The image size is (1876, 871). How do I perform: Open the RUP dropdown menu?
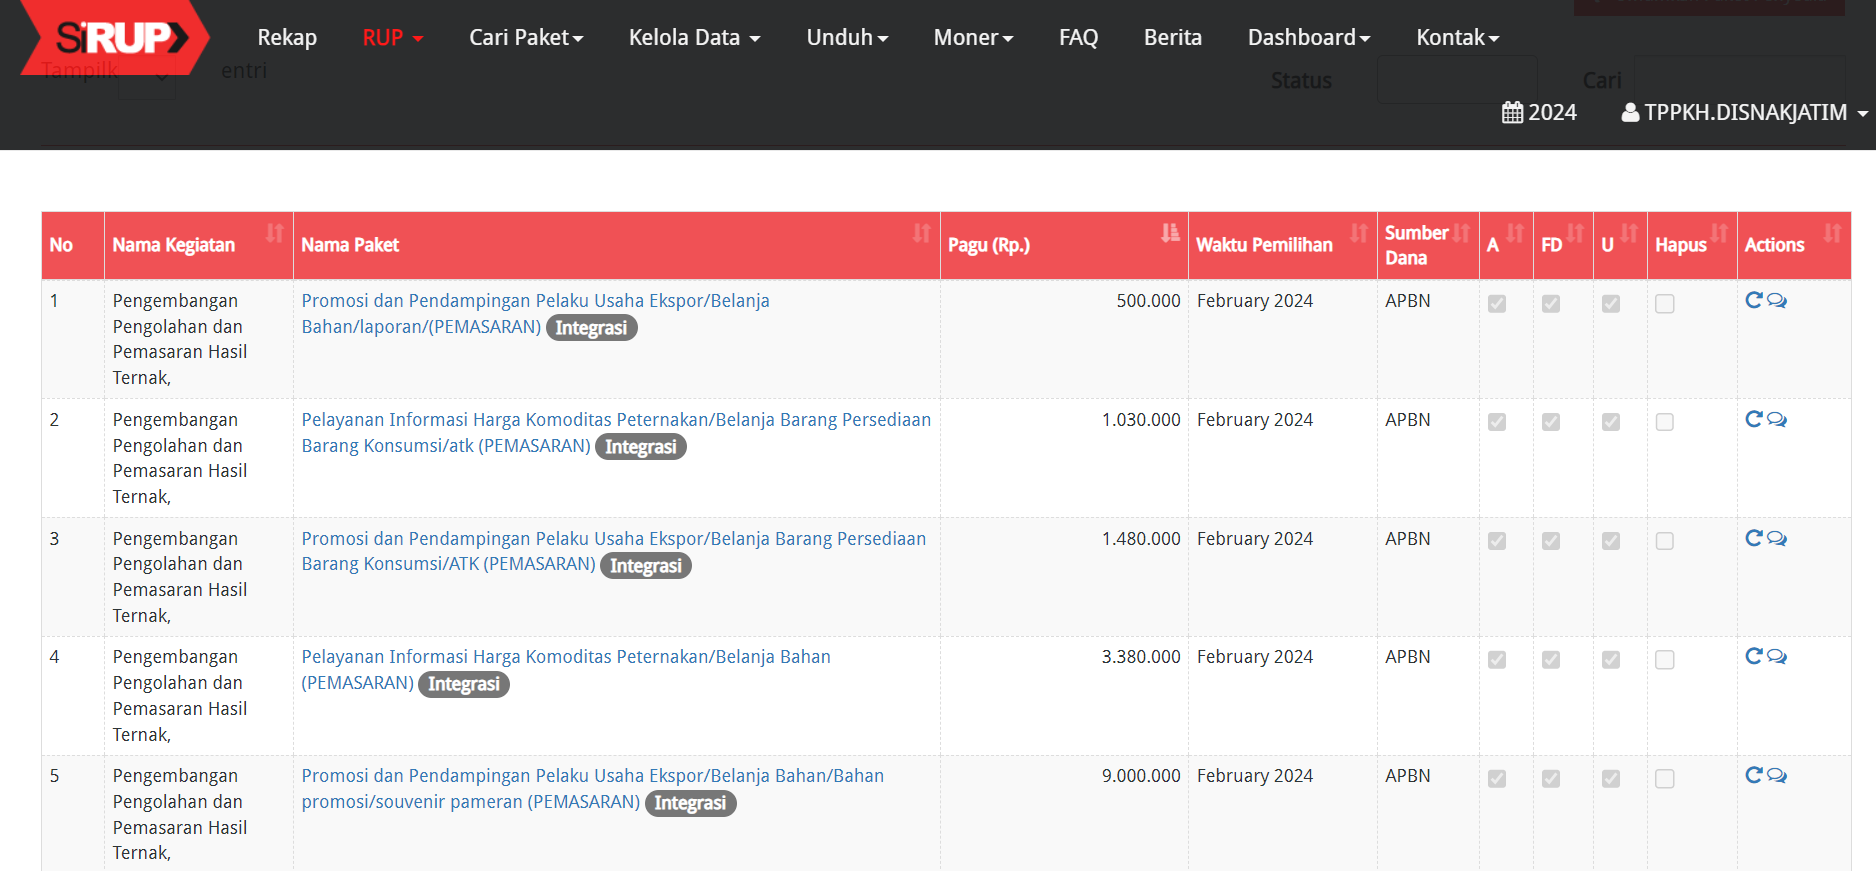(393, 38)
